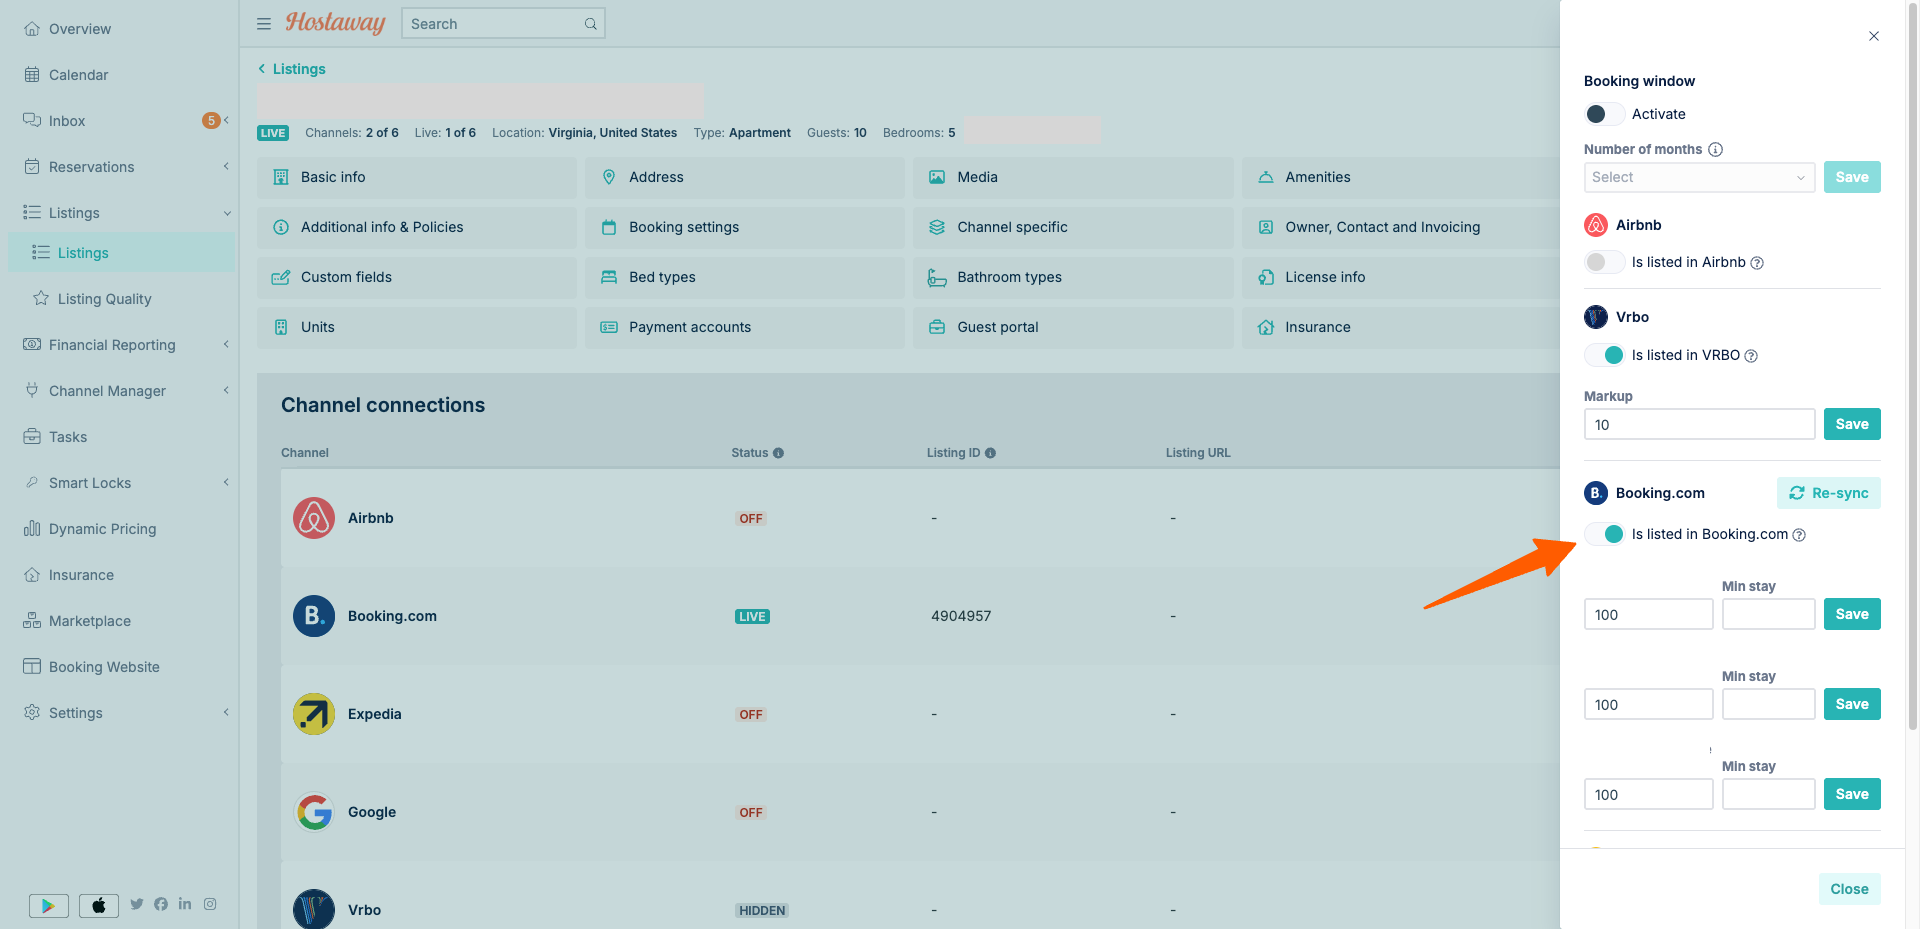Click the Re-sync icon for Booking.com
1920x929 pixels.
(1797, 493)
